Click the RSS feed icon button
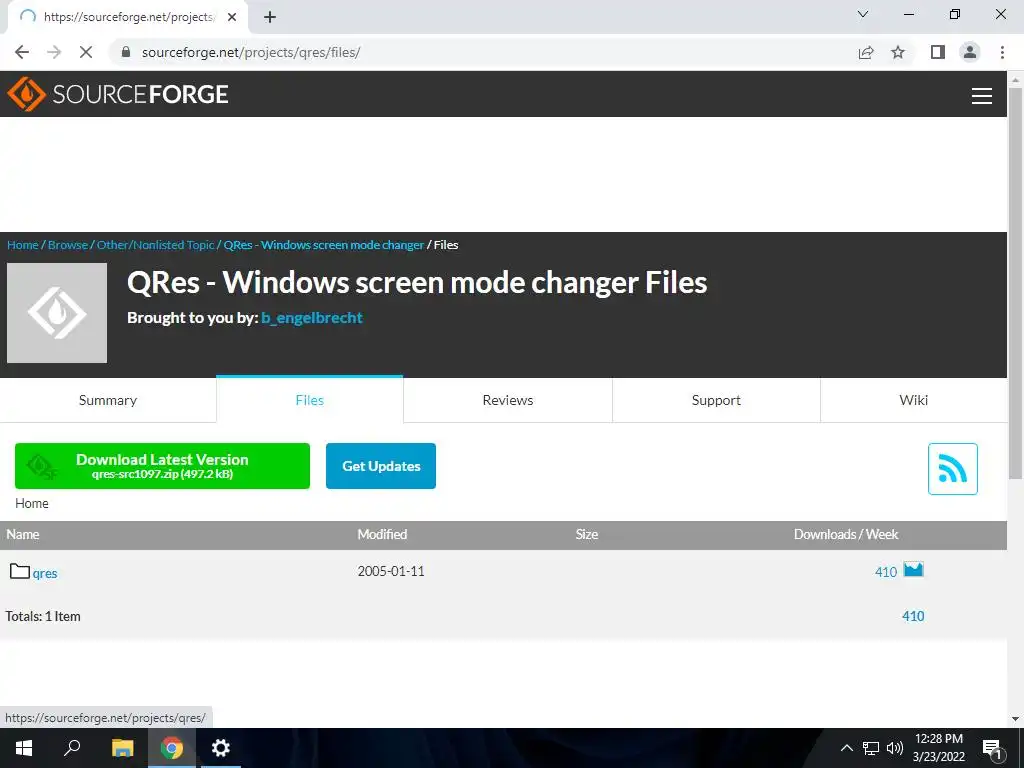 coord(952,469)
